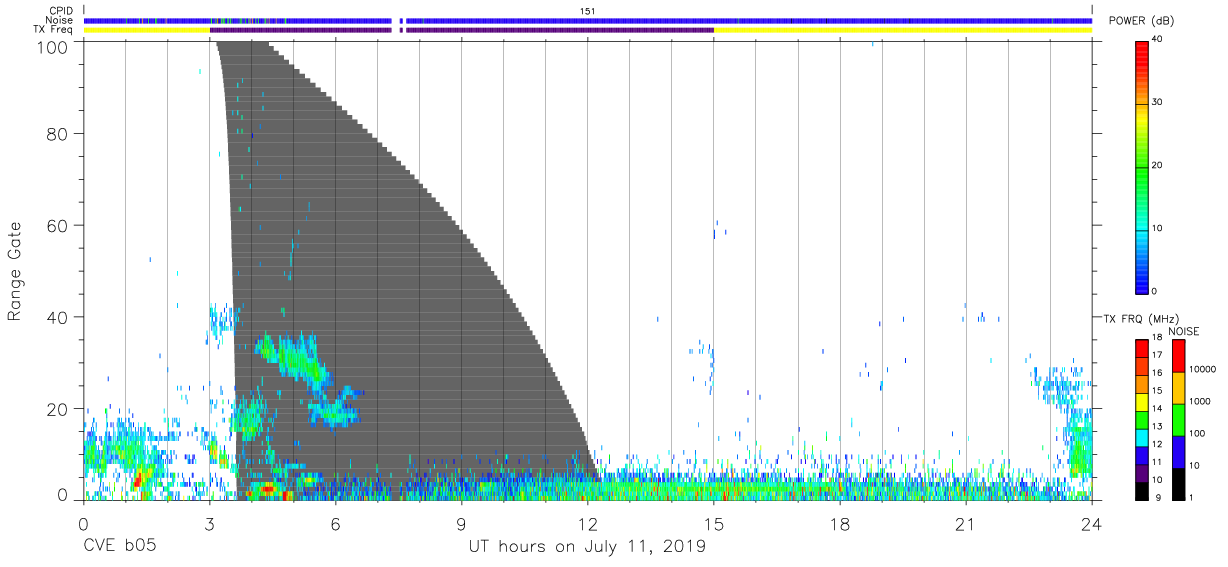Click the '24' UT hour tick label

pyautogui.click(x=1091, y=524)
